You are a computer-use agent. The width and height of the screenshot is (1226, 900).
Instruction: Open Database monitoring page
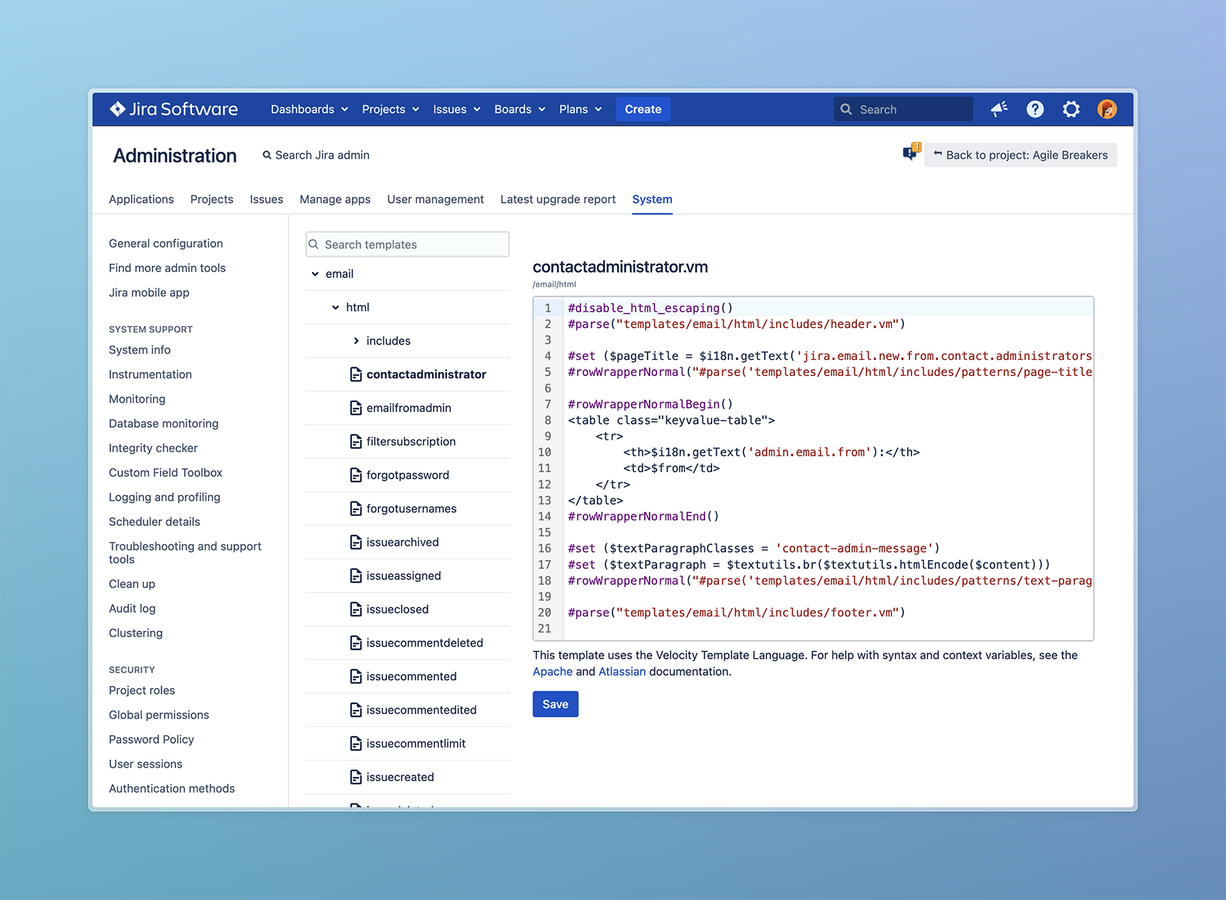[x=164, y=424]
